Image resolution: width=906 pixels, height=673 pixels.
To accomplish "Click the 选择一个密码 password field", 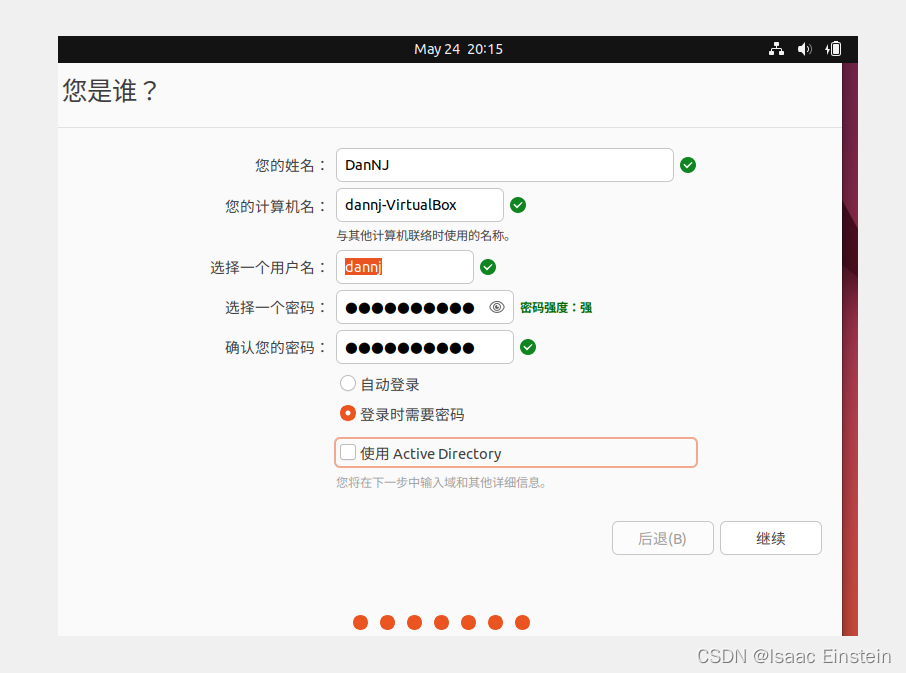I will tap(425, 307).
